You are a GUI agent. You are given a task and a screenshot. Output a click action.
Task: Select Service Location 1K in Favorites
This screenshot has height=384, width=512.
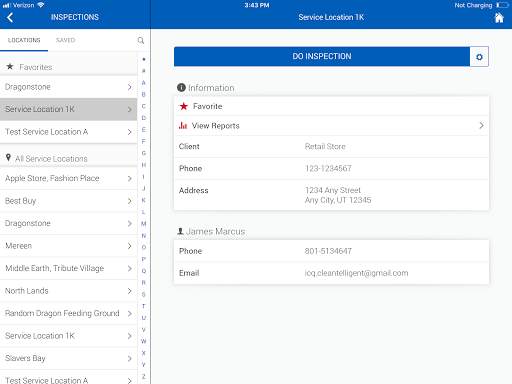[x=68, y=109]
